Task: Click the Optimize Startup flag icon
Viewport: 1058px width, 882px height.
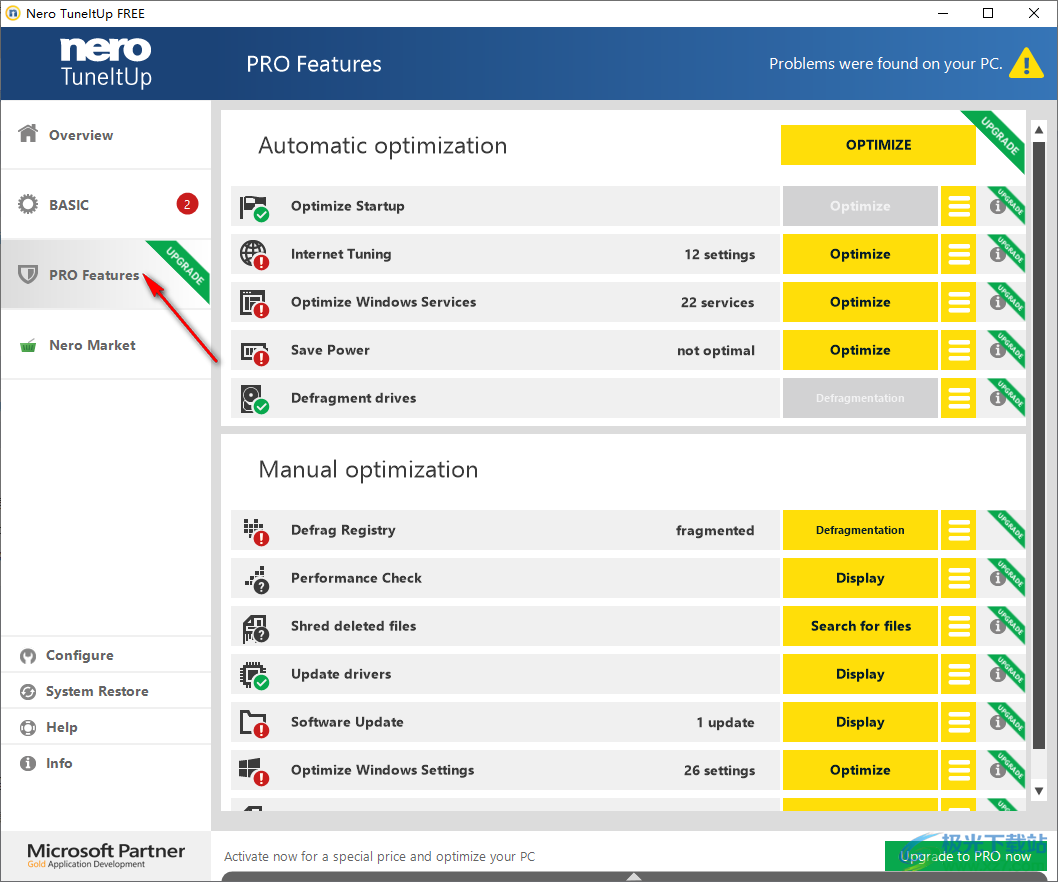Action: click(x=254, y=208)
